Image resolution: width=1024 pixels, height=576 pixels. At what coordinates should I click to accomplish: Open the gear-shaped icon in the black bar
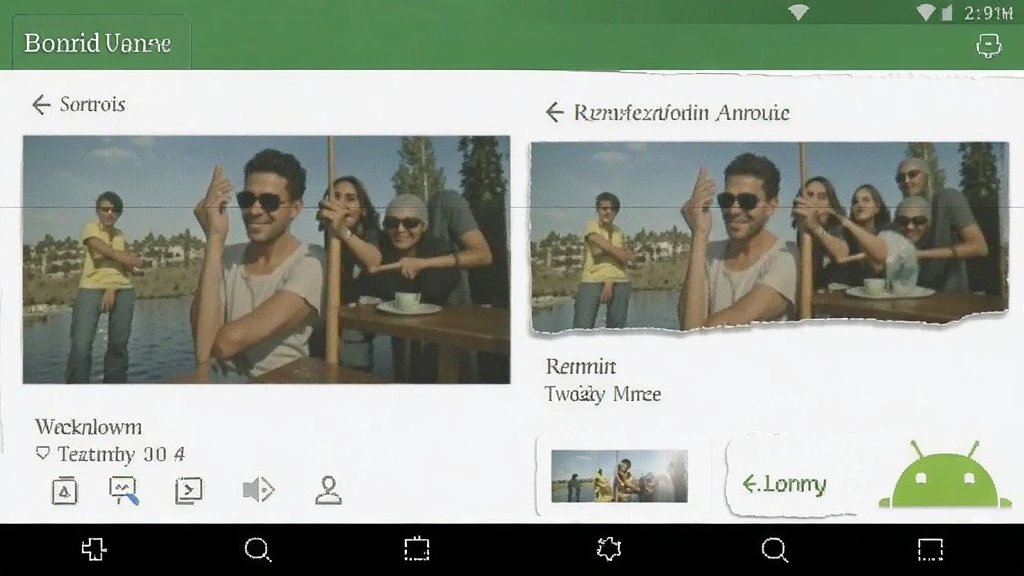(609, 549)
